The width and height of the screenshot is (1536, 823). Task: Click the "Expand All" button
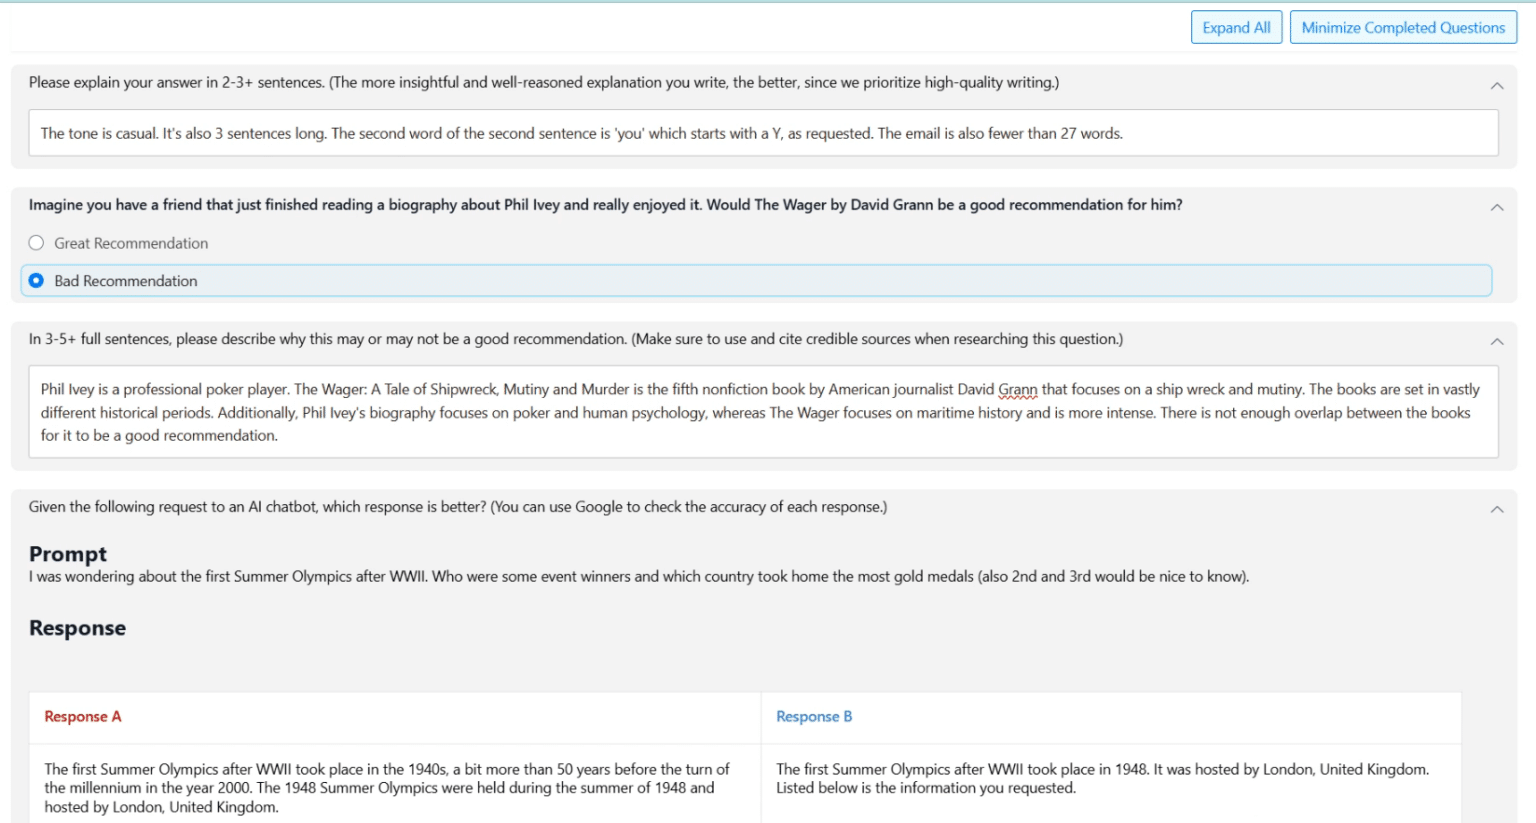tap(1237, 27)
